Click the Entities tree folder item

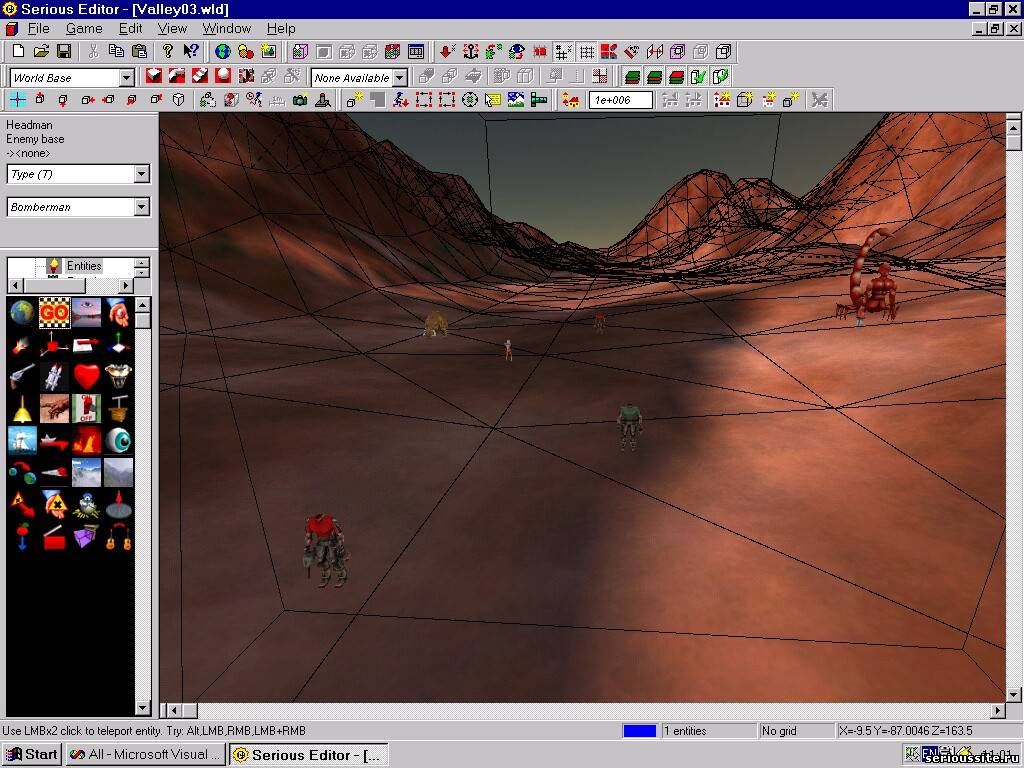tap(84, 266)
